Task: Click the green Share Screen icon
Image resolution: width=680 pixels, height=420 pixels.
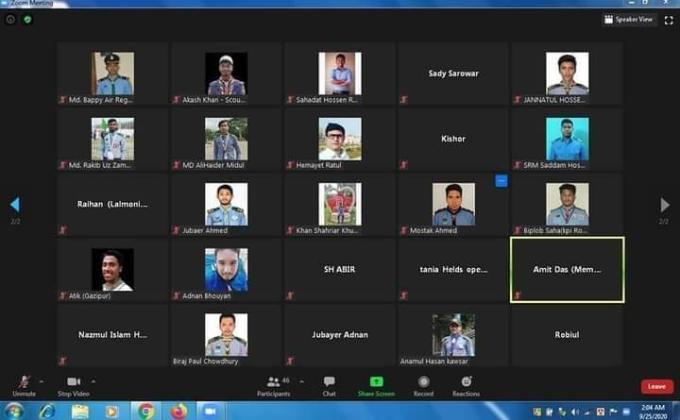Action: pyautogui.click(x=376, y=384)
